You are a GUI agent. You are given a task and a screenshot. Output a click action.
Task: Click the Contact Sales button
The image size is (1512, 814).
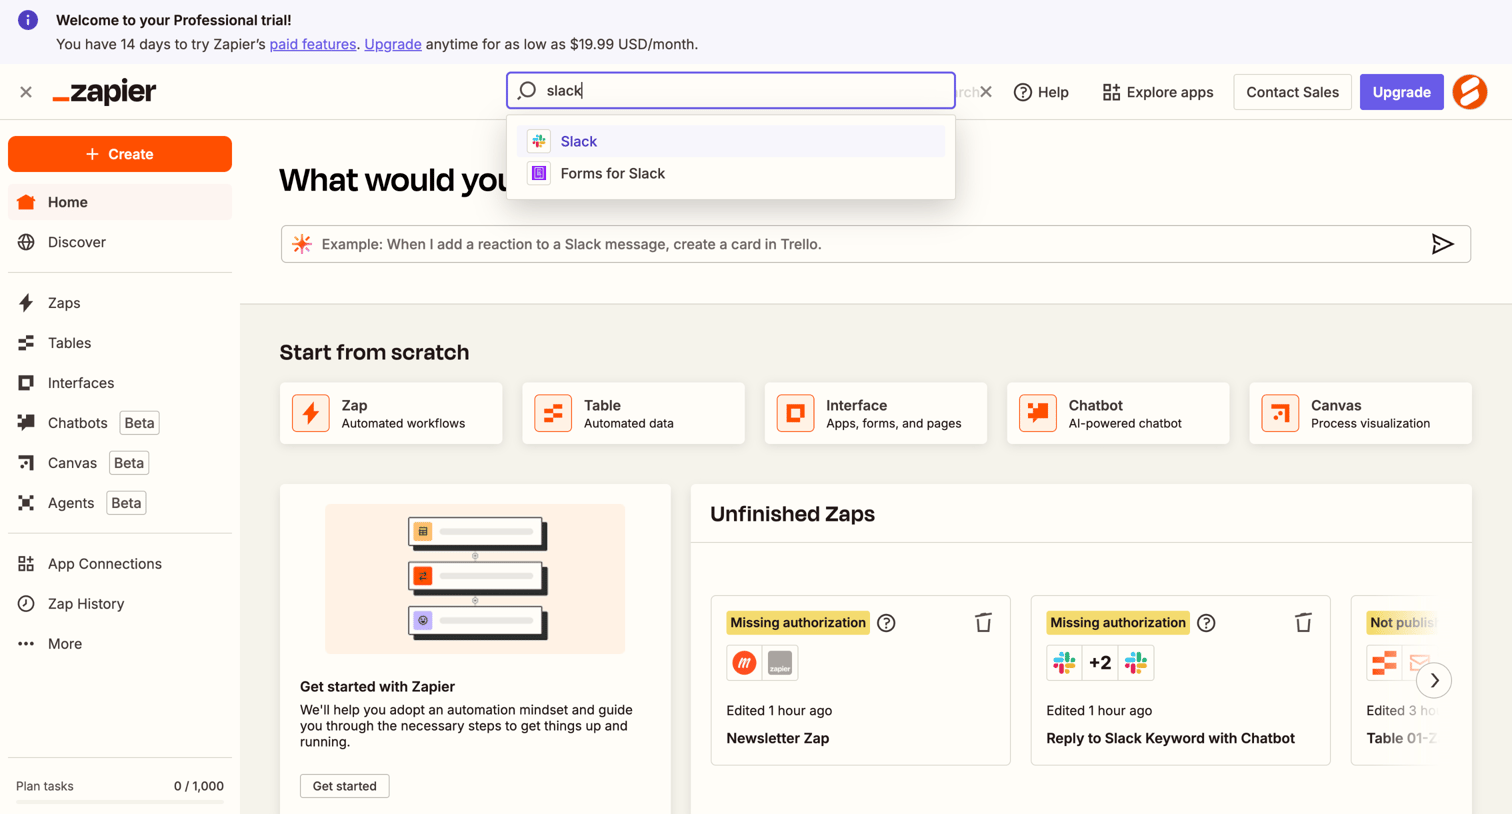pyautogui.click(x=1292, y=92)
